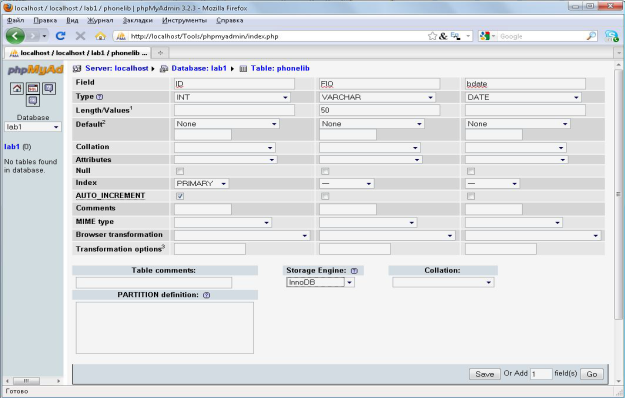The height and width of the screenshot is (398, 625).
Task: Open the Инструменты menu
Action: point(184,20)
